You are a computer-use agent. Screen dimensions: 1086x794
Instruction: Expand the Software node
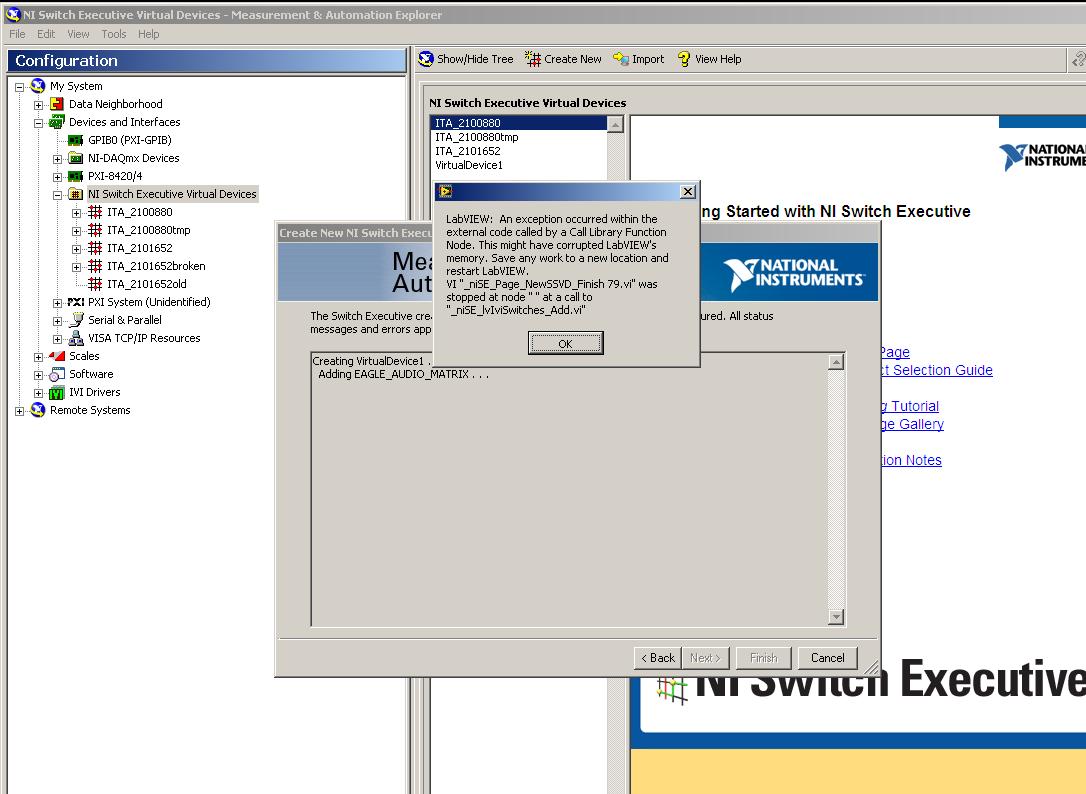coord(38,375)
